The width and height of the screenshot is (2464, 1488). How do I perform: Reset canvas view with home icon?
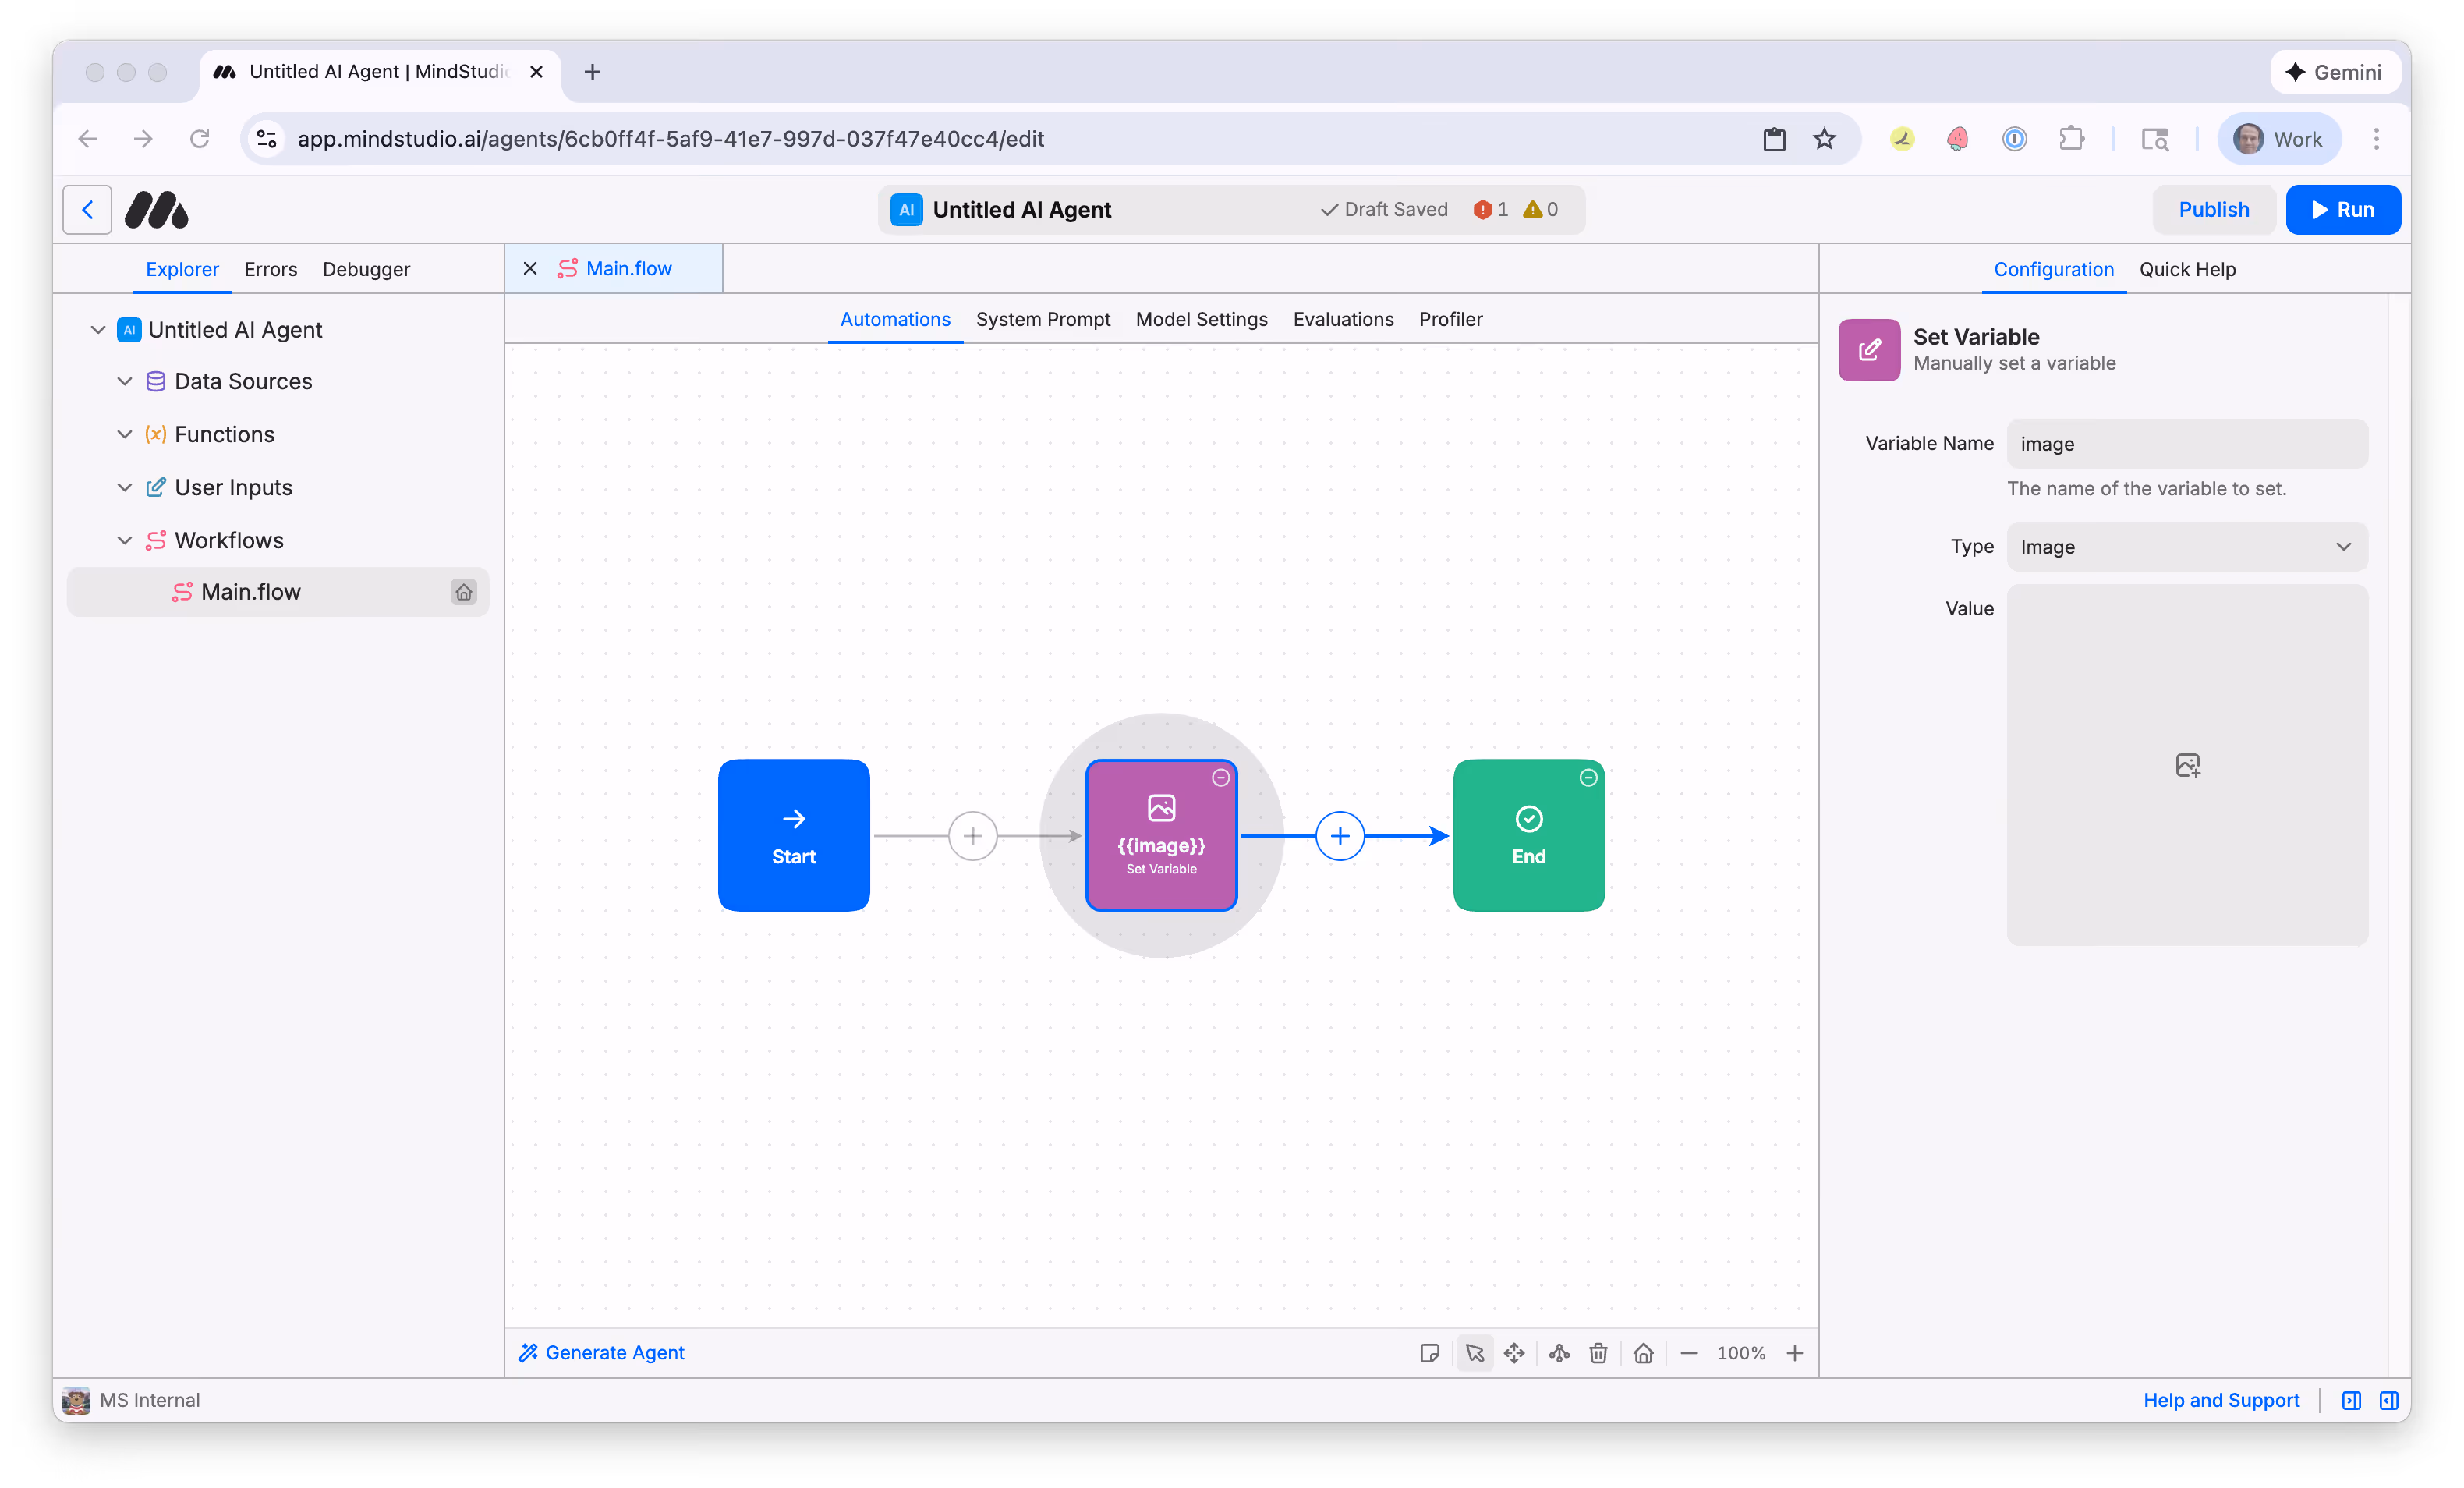(1643, 1353)
